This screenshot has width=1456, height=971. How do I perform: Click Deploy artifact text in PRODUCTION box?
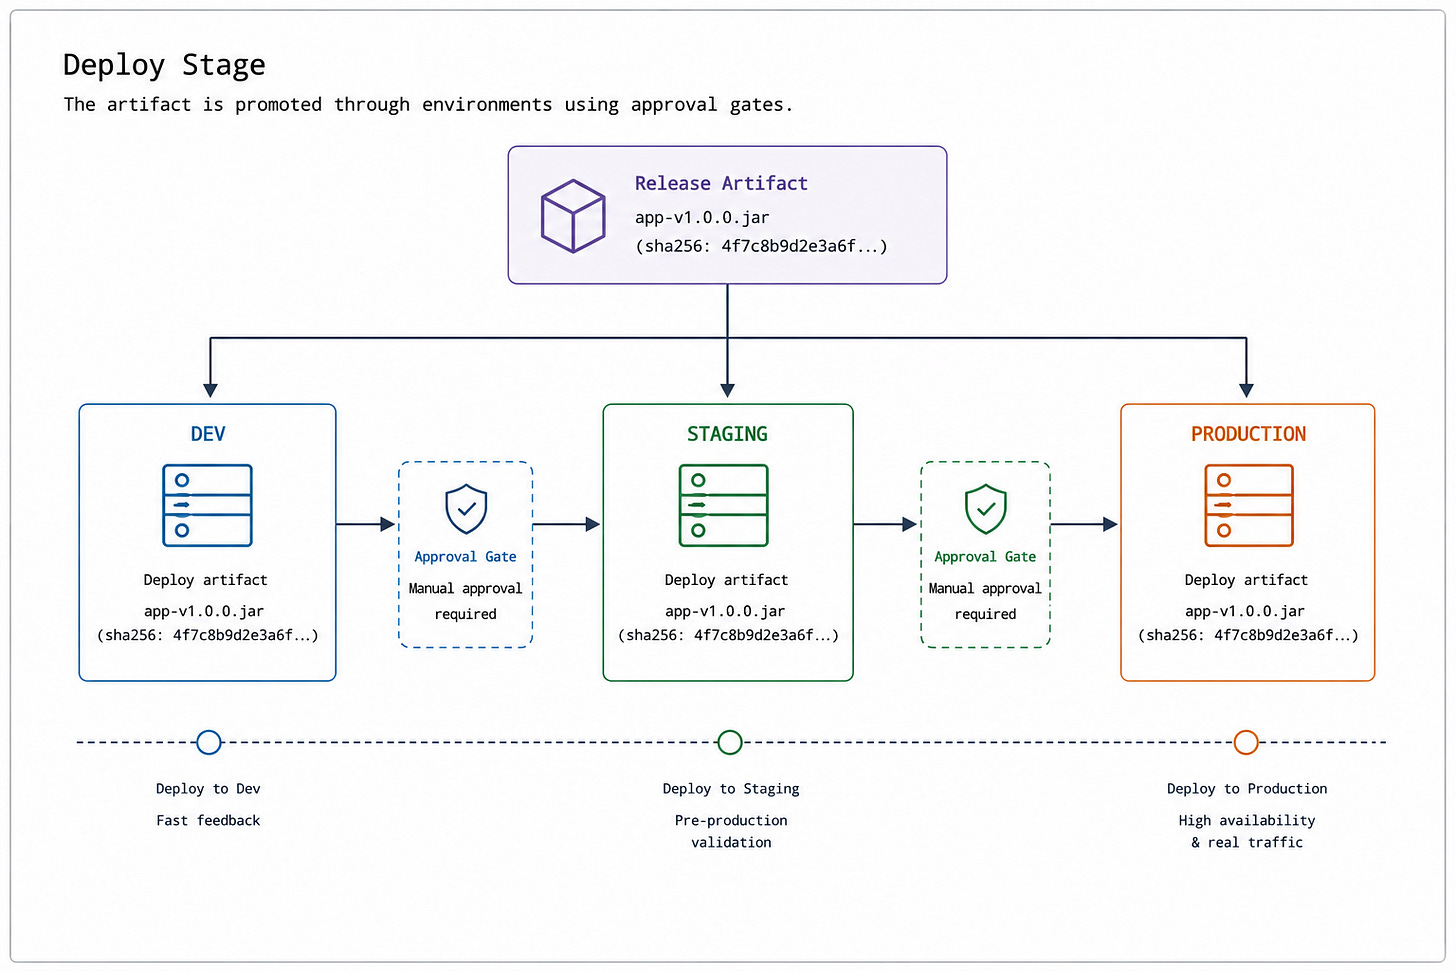tap(1246, 580)
